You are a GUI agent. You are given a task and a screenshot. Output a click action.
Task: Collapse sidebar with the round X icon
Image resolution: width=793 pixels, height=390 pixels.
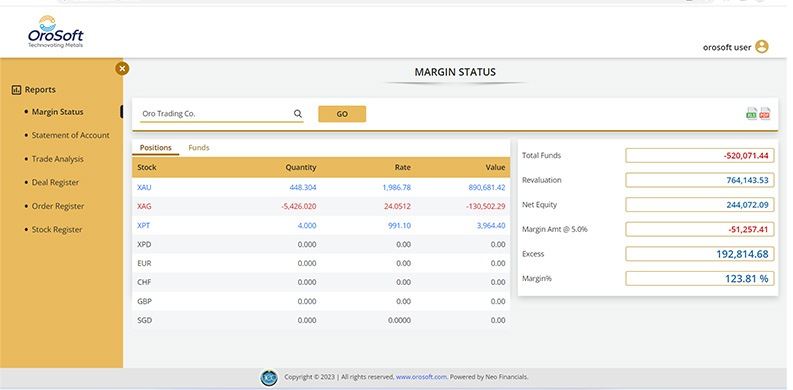(x=122, y=68)
